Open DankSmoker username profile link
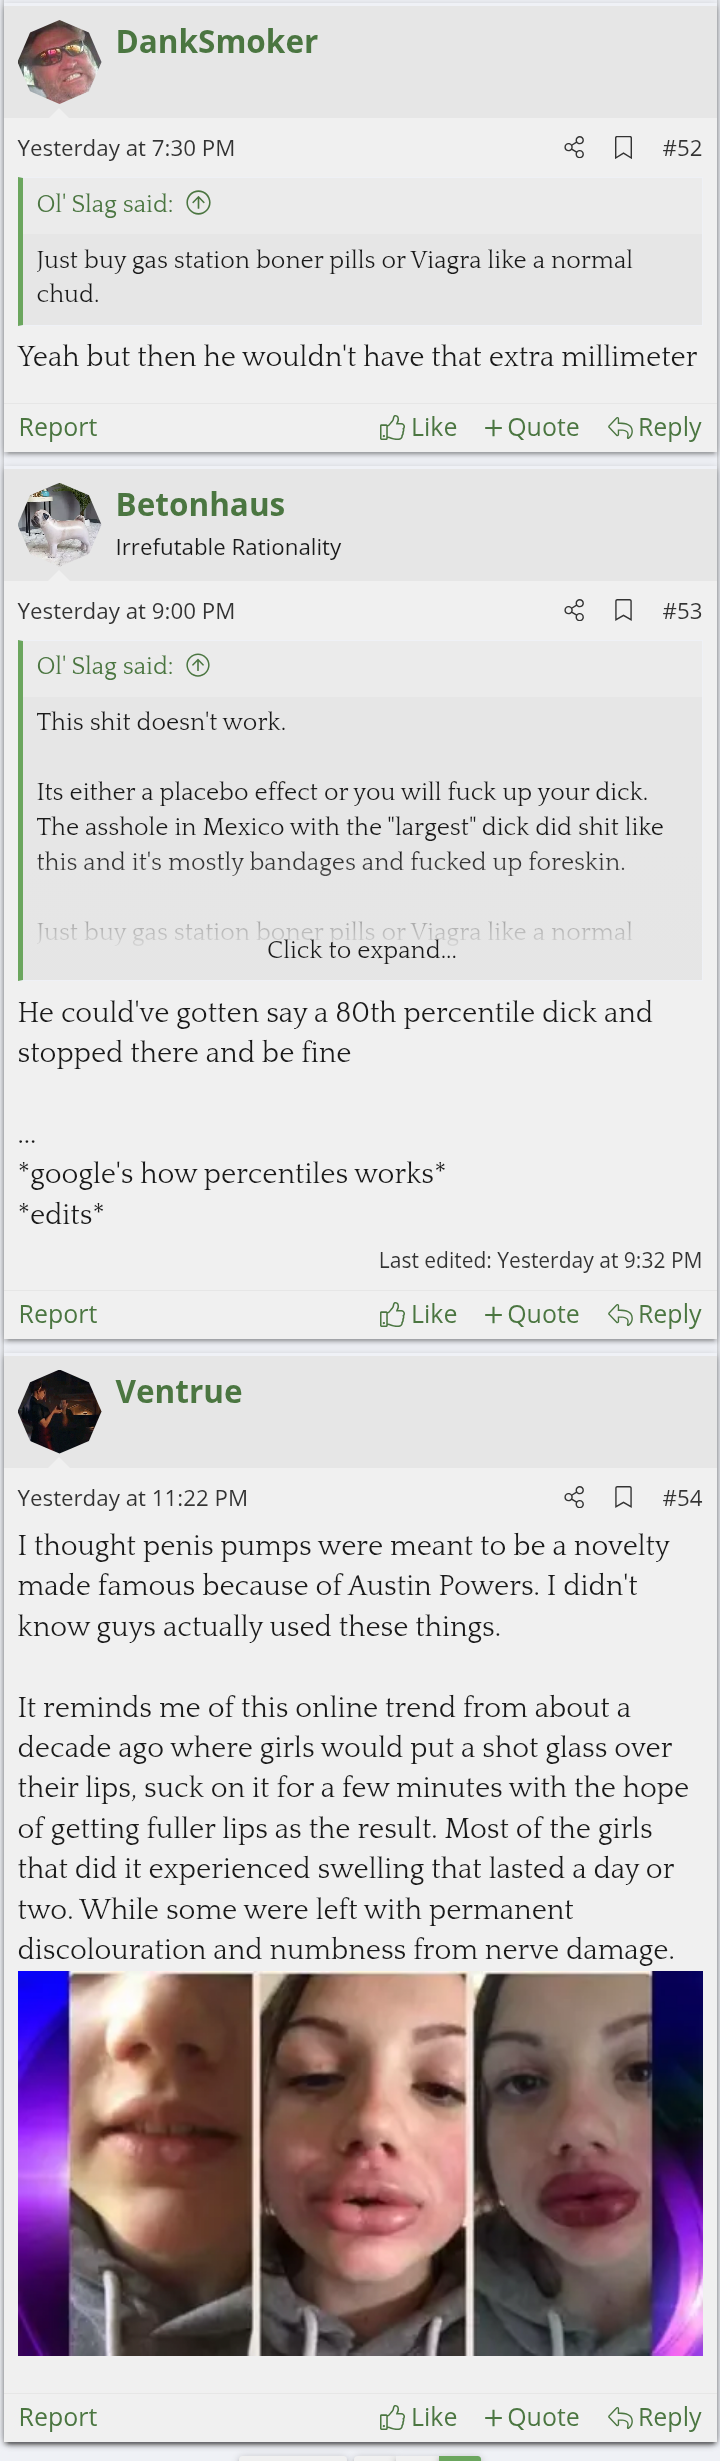This screenshot has width=720, height=2461. tap(217, 41)
